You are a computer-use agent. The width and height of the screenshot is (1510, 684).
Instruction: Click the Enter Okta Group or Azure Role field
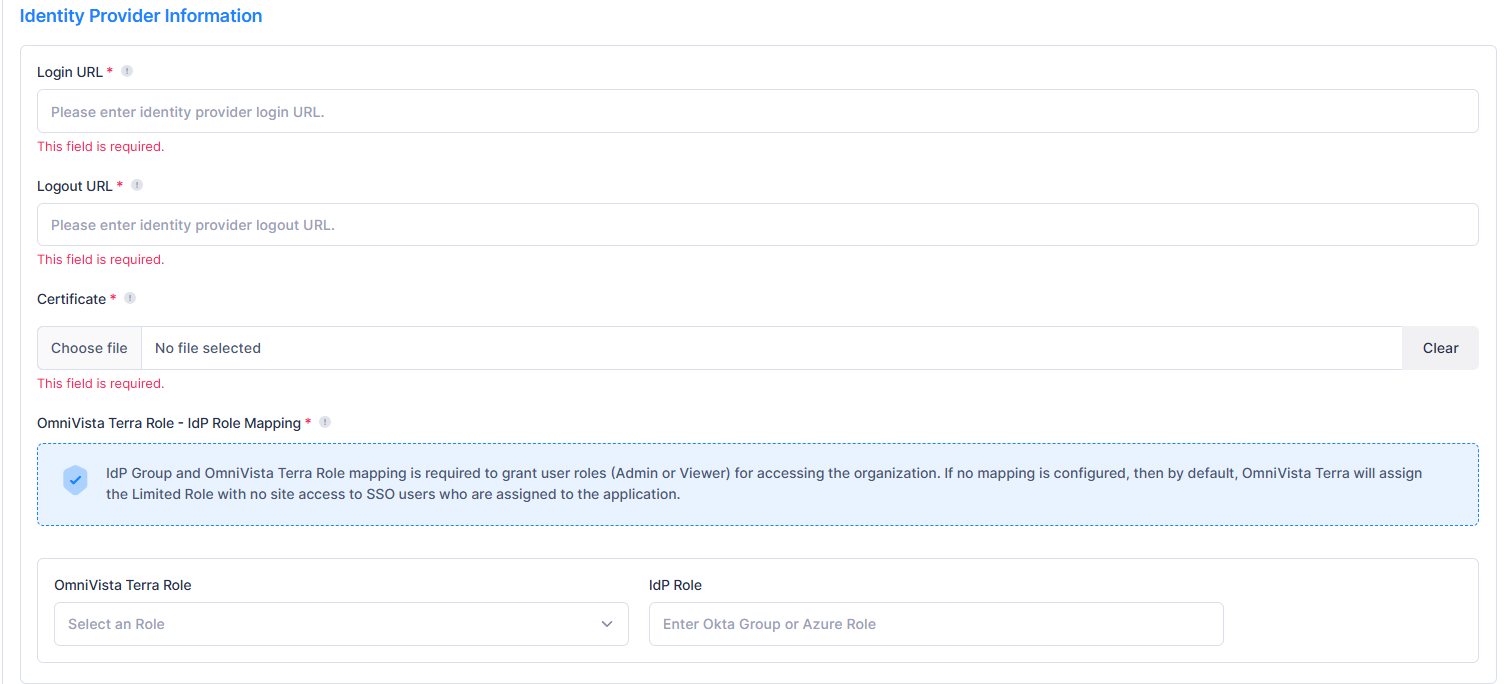tap(935, 623)
